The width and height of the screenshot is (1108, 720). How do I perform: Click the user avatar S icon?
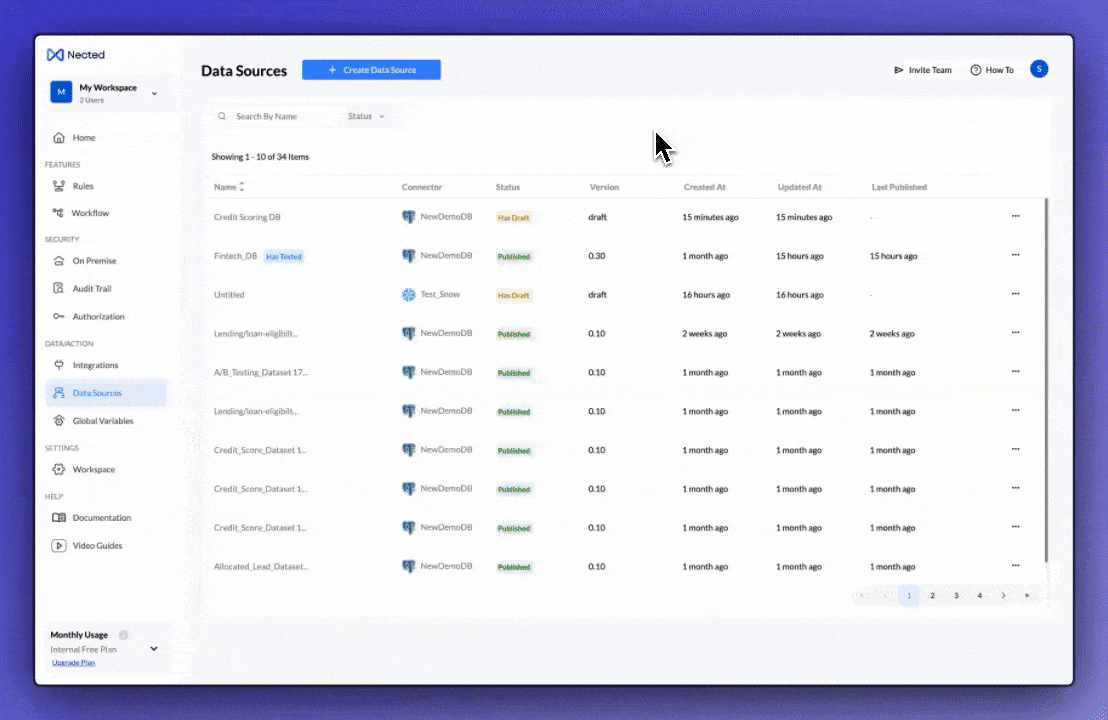click(x=1039, y=69)
